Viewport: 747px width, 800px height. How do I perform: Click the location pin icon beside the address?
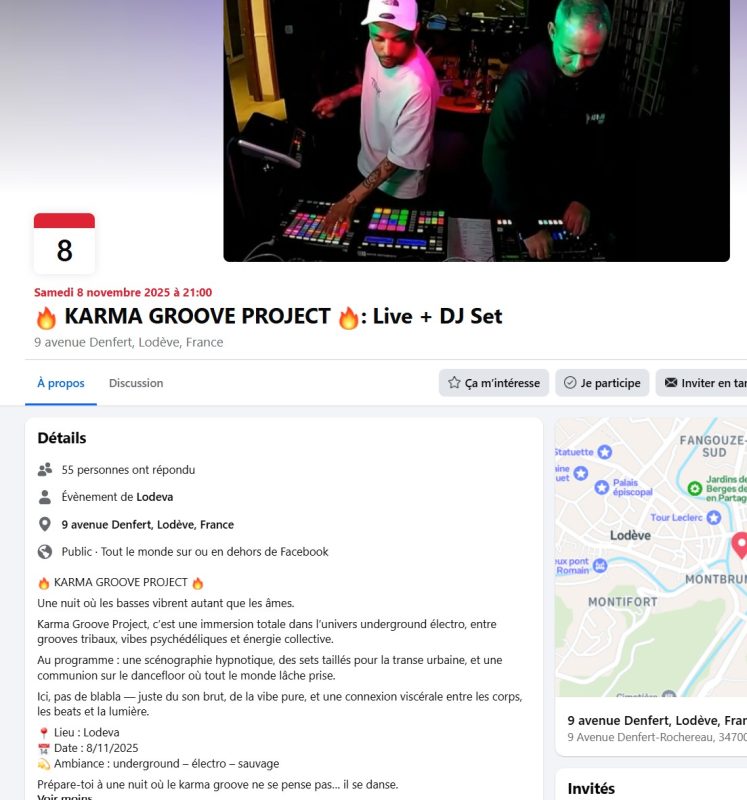[45, 524]
